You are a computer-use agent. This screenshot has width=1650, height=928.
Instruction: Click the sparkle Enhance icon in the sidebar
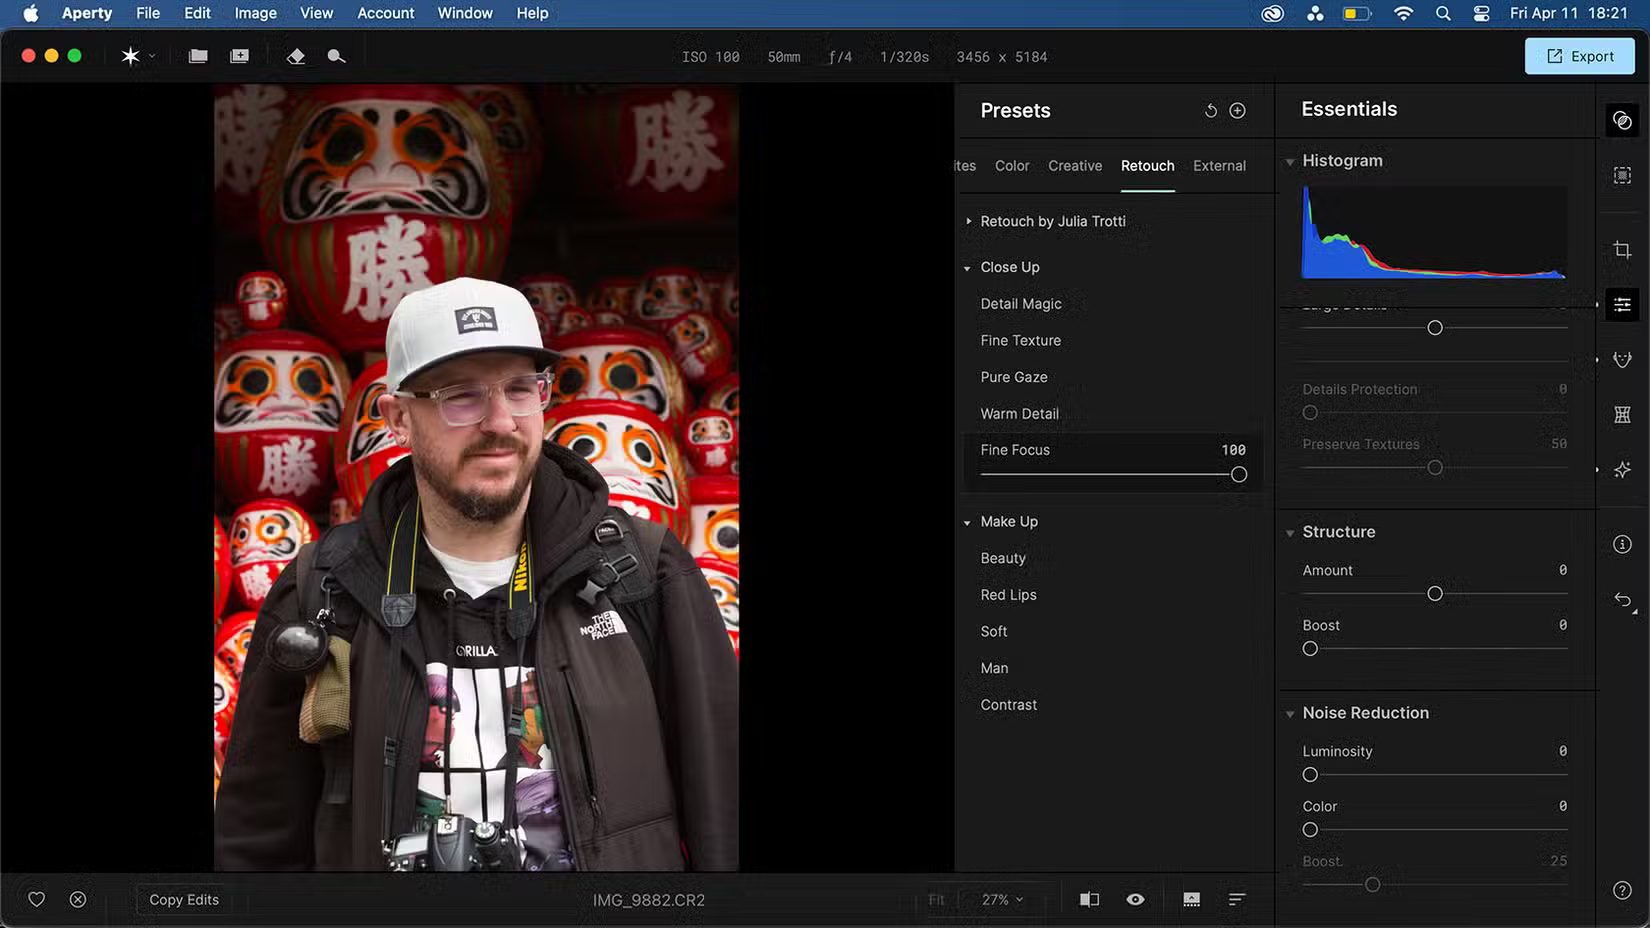[1621, 469]
